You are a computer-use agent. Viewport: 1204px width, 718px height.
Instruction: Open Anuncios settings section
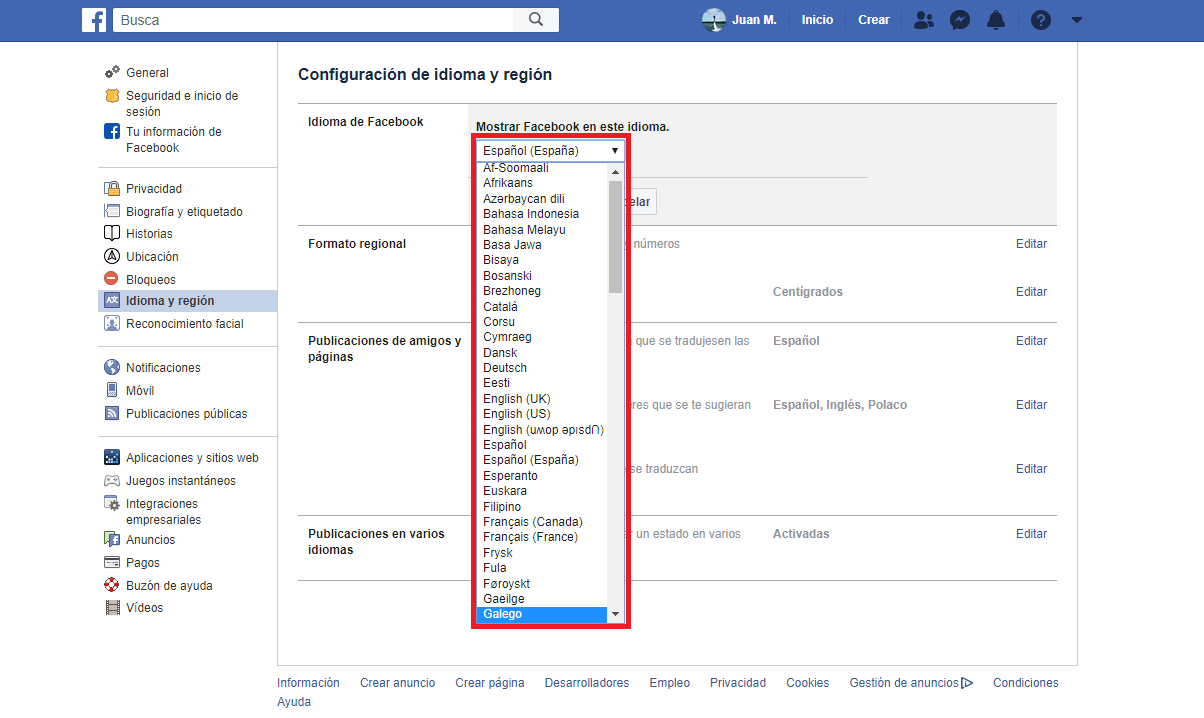tap(150, 540)
